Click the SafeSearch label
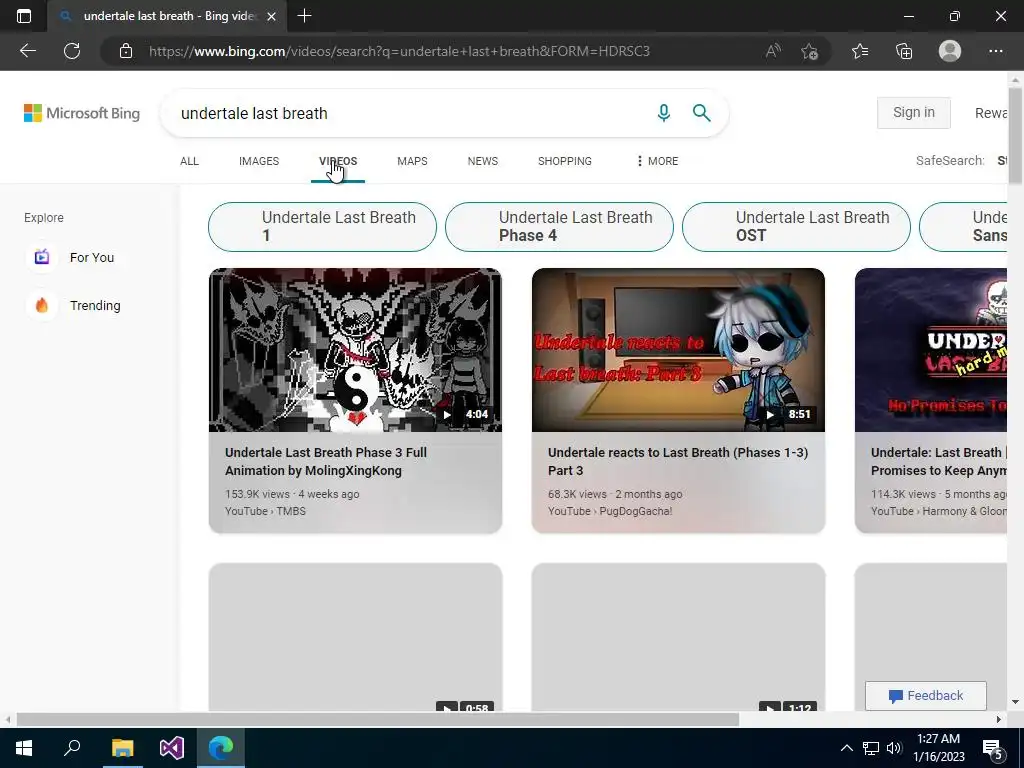This screenshot has height=768, width=1024. point(950,161)
